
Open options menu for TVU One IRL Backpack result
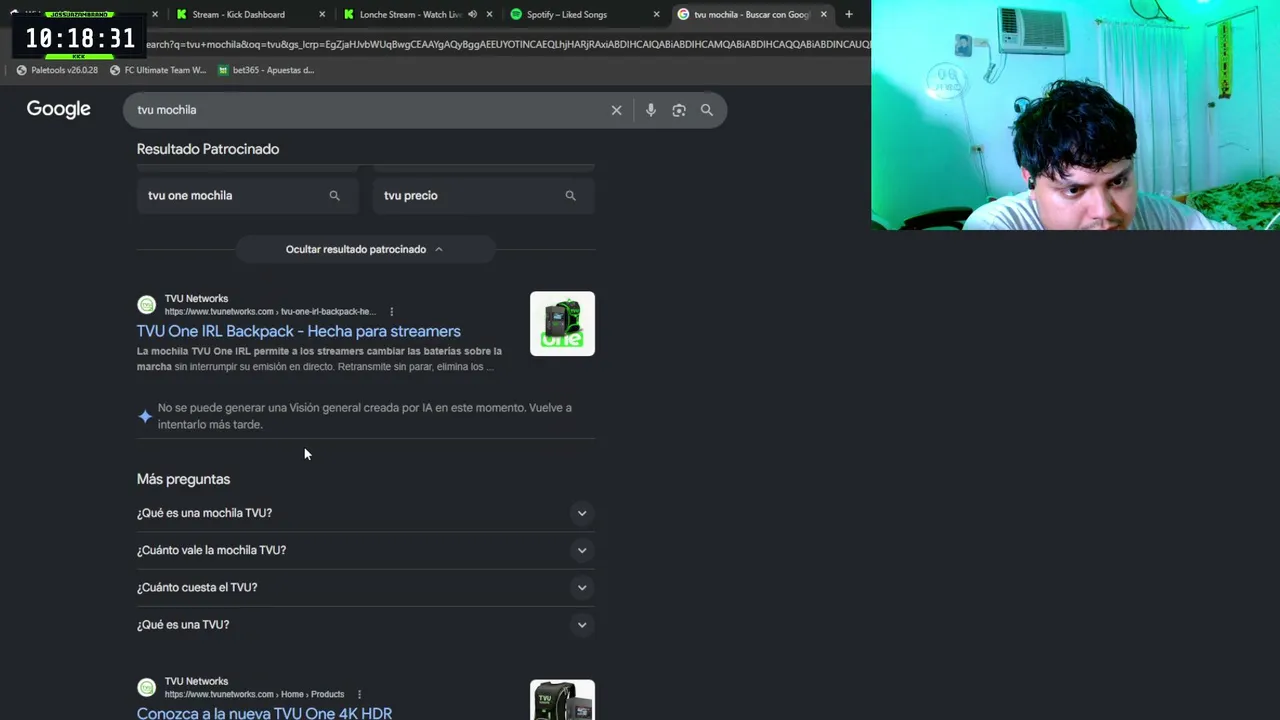point(391,312)
